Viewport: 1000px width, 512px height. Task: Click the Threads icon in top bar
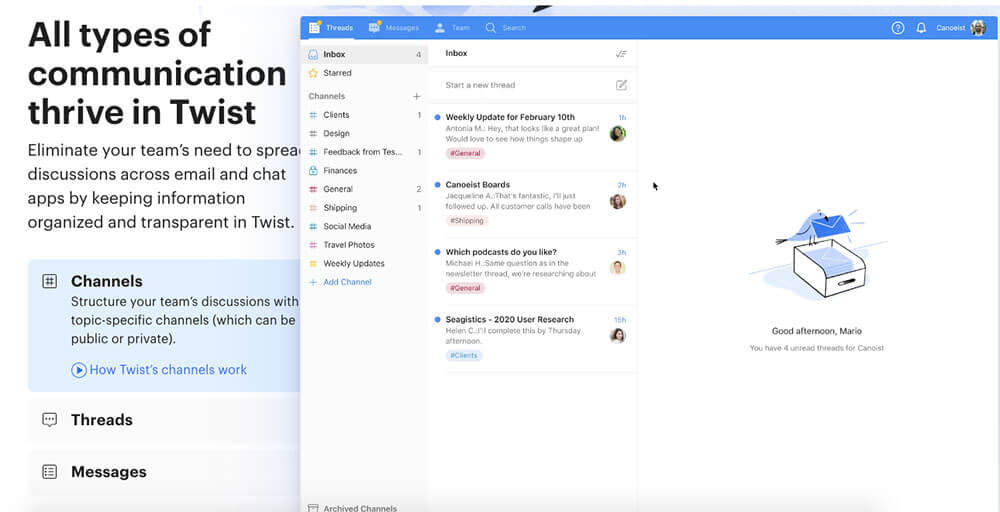314,27
